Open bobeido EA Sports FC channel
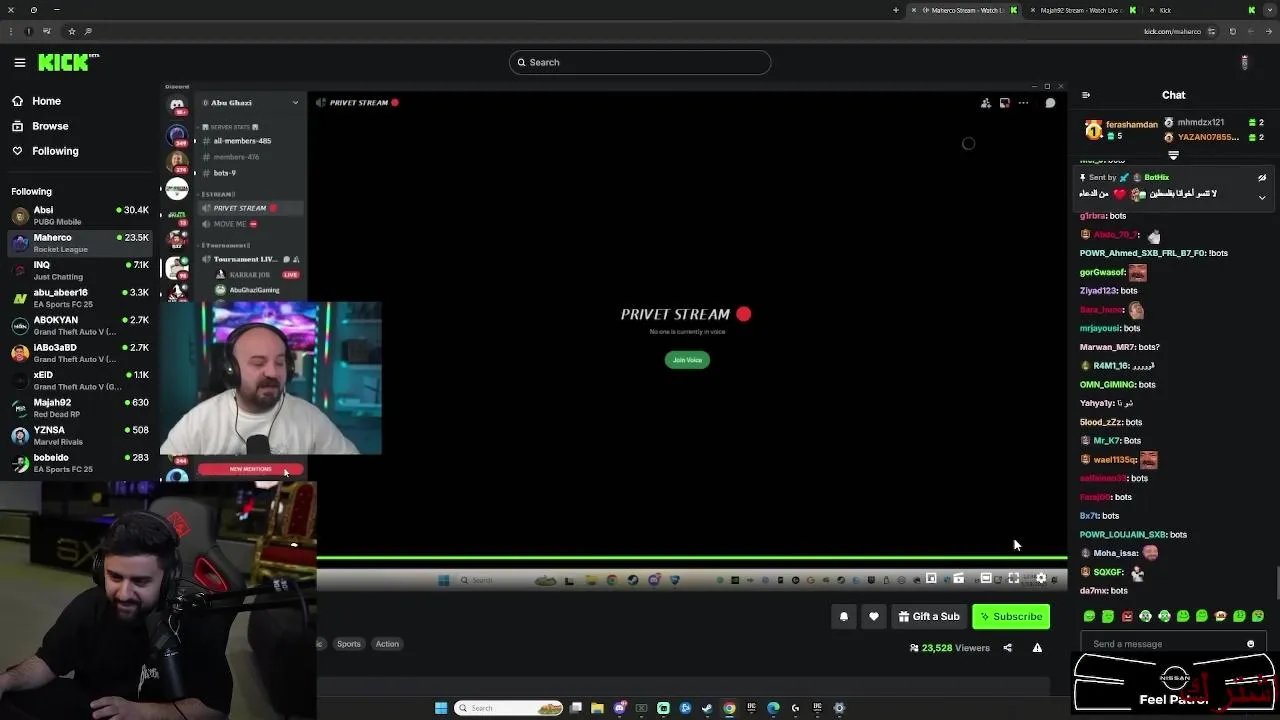The height and width of the screenshot is (720, 1280). 80,463
